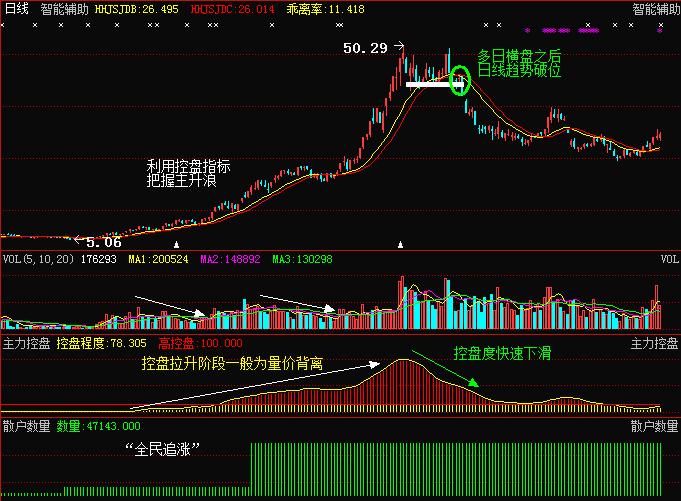The image size is (681, 501).
Task: Click the right 散户数量 panel label
Action: click(x=655, y=426)
